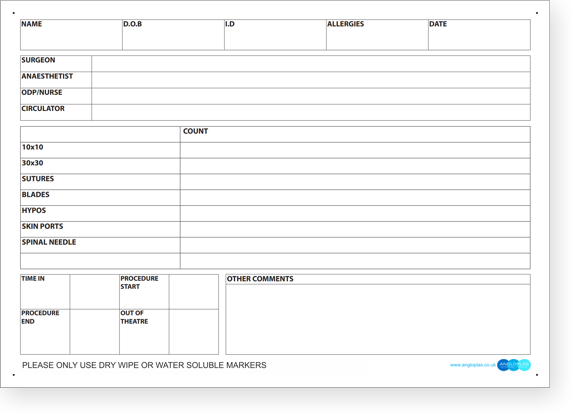Click the ODP/NURSE entry row

pos(311,96)
